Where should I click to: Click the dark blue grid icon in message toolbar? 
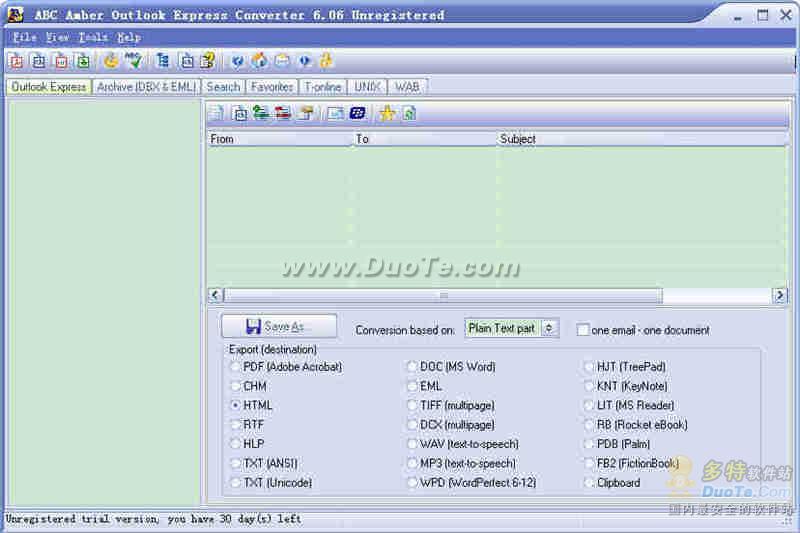point(358,113)
